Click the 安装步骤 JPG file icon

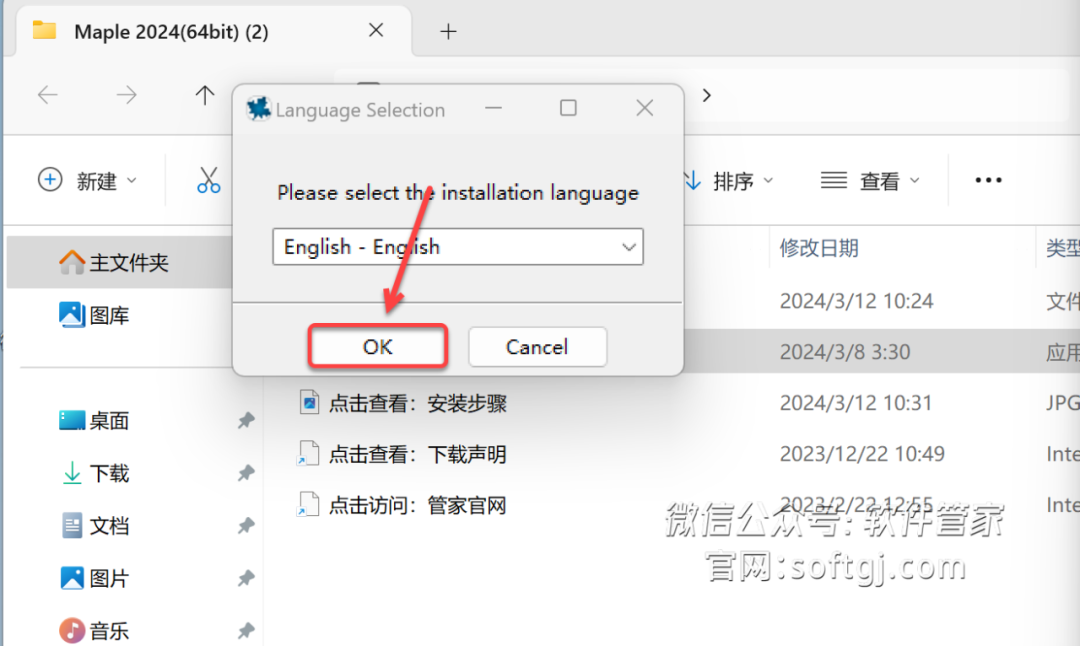(309, 402)
